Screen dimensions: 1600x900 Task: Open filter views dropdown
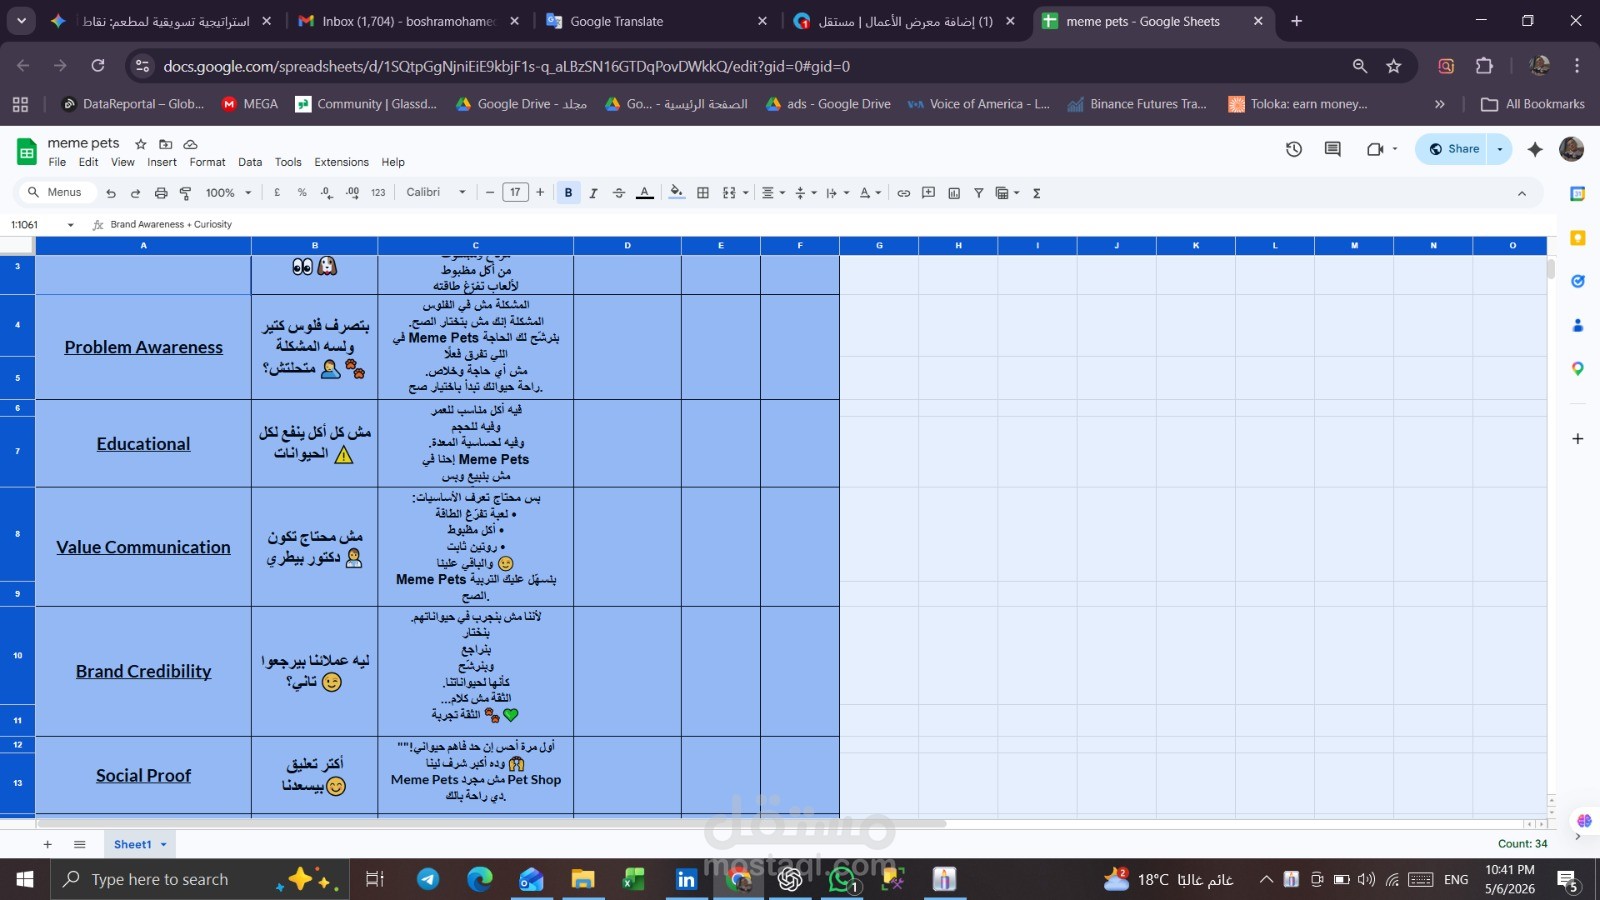1007,193
